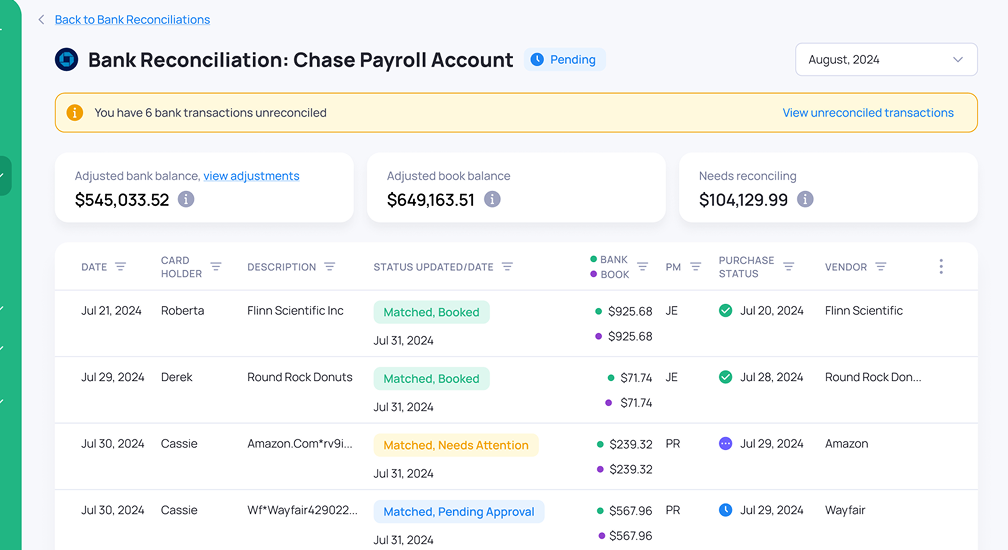This screenshot has width=1008, height=550.
Task: Click the Chase bank logo icon
Action: coord(66,60)
